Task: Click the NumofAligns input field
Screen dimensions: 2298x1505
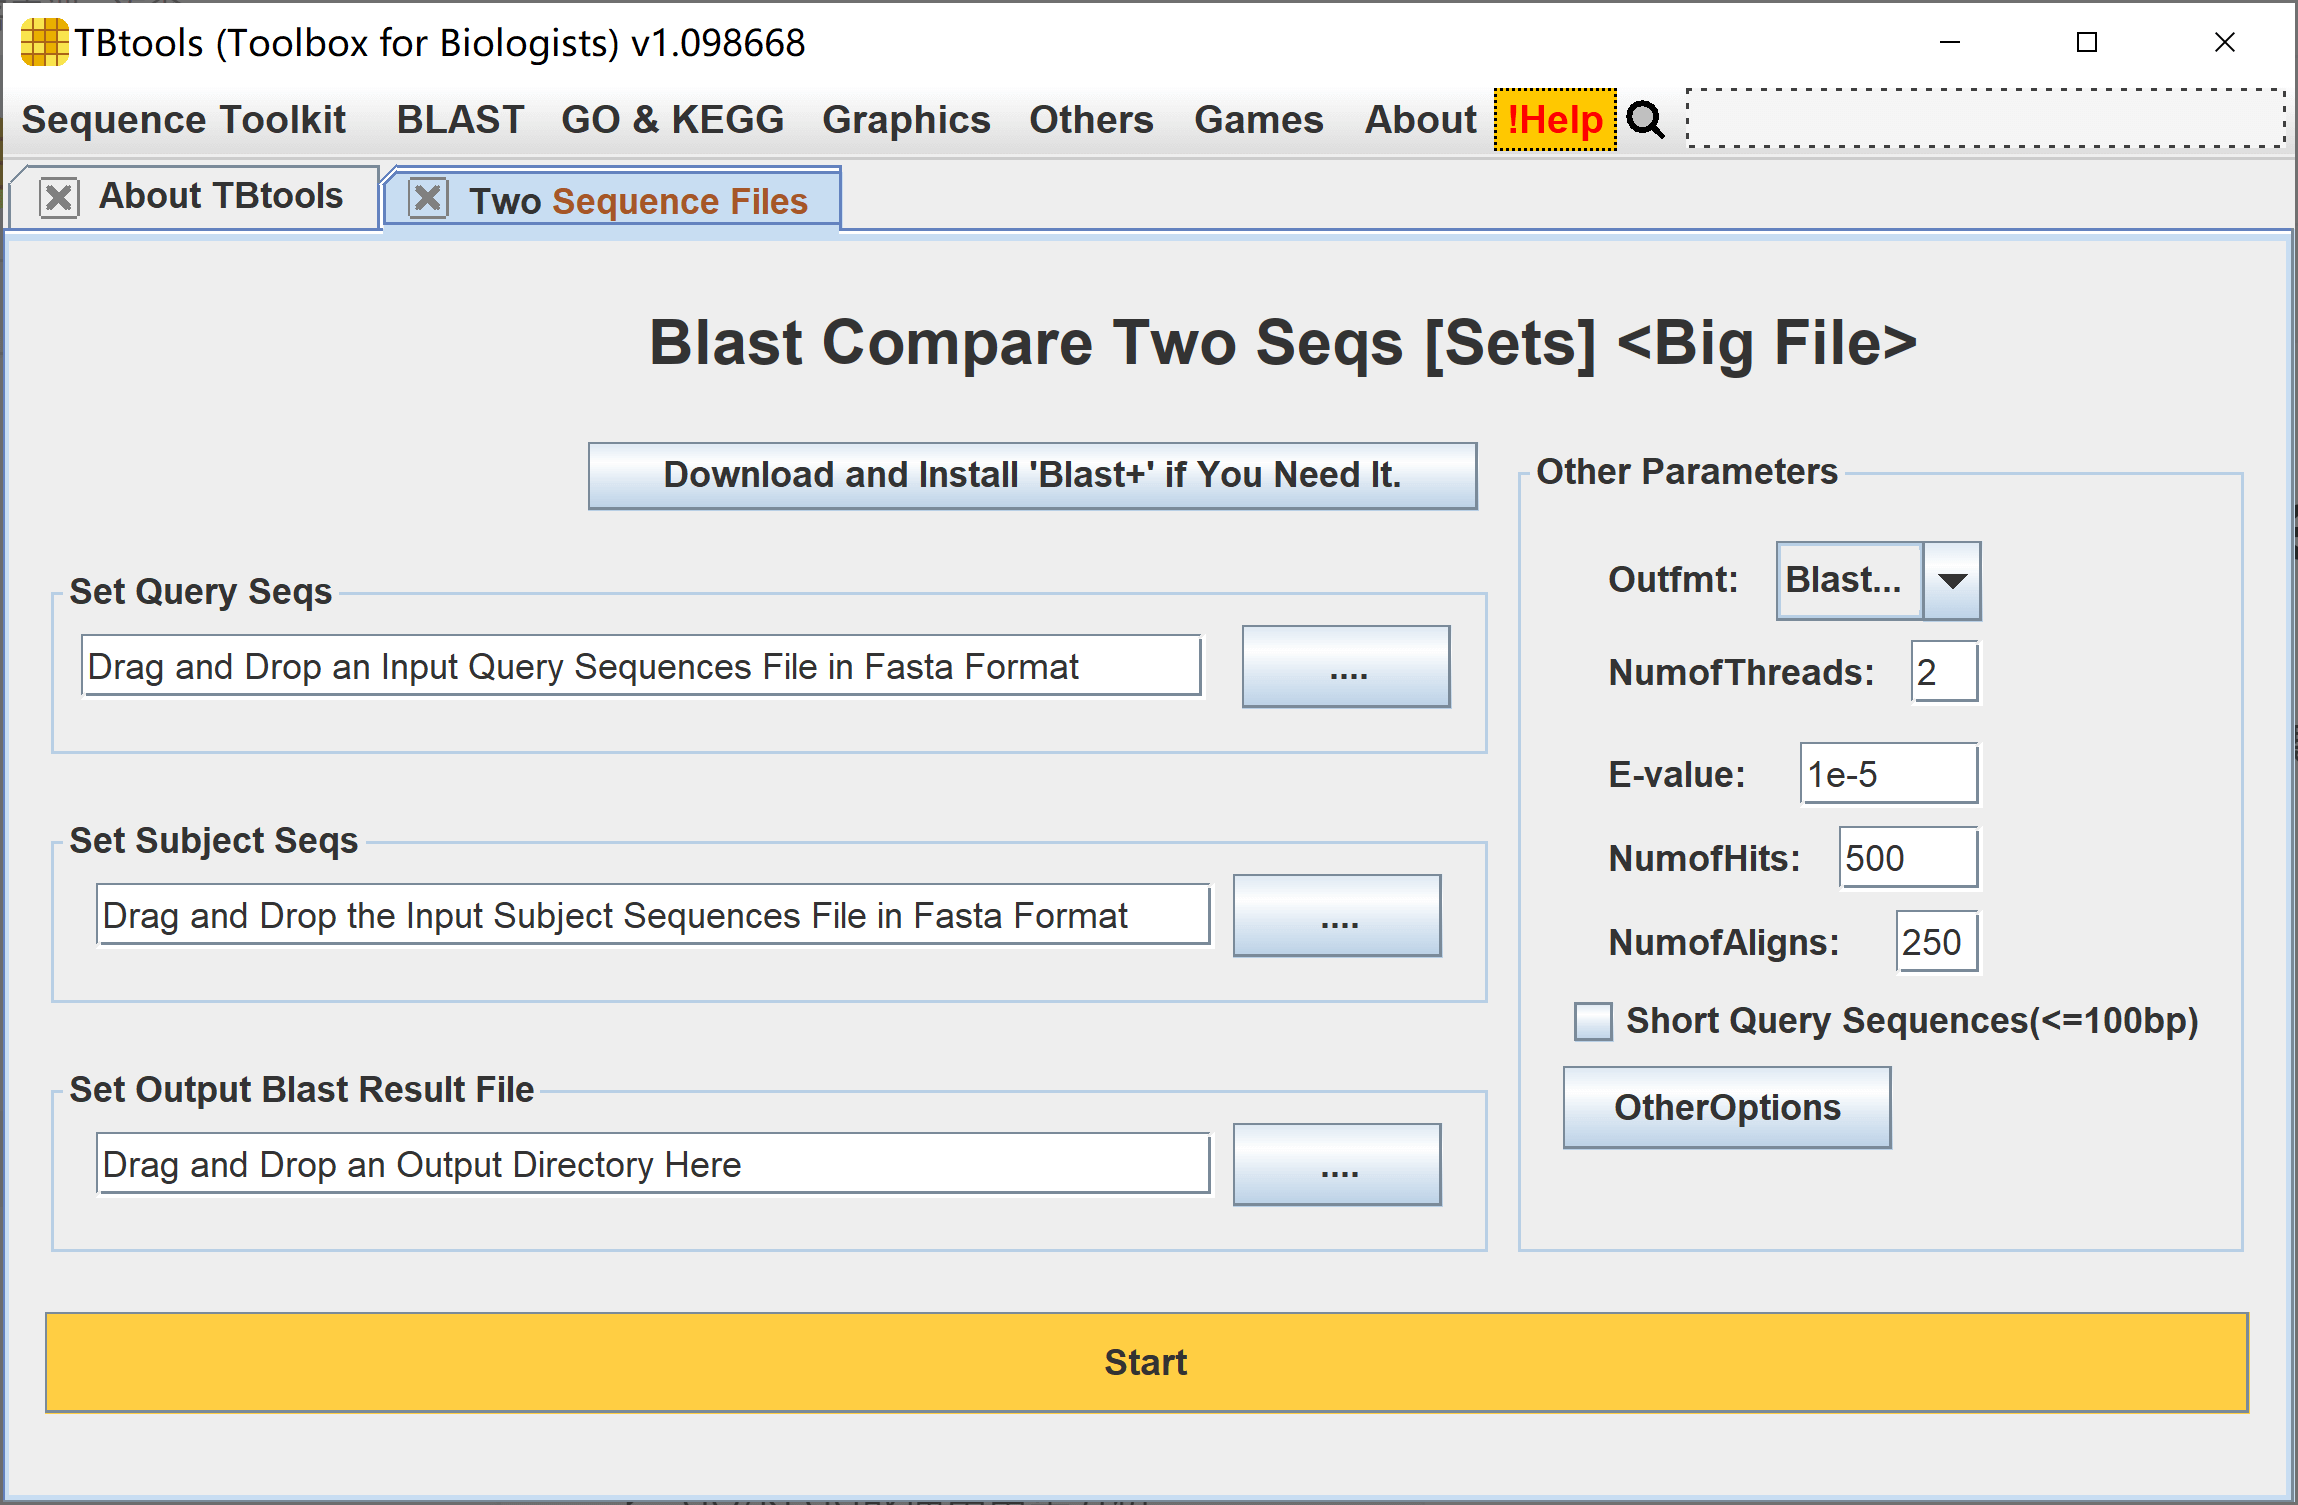Action: click(x=1937, y=943)
